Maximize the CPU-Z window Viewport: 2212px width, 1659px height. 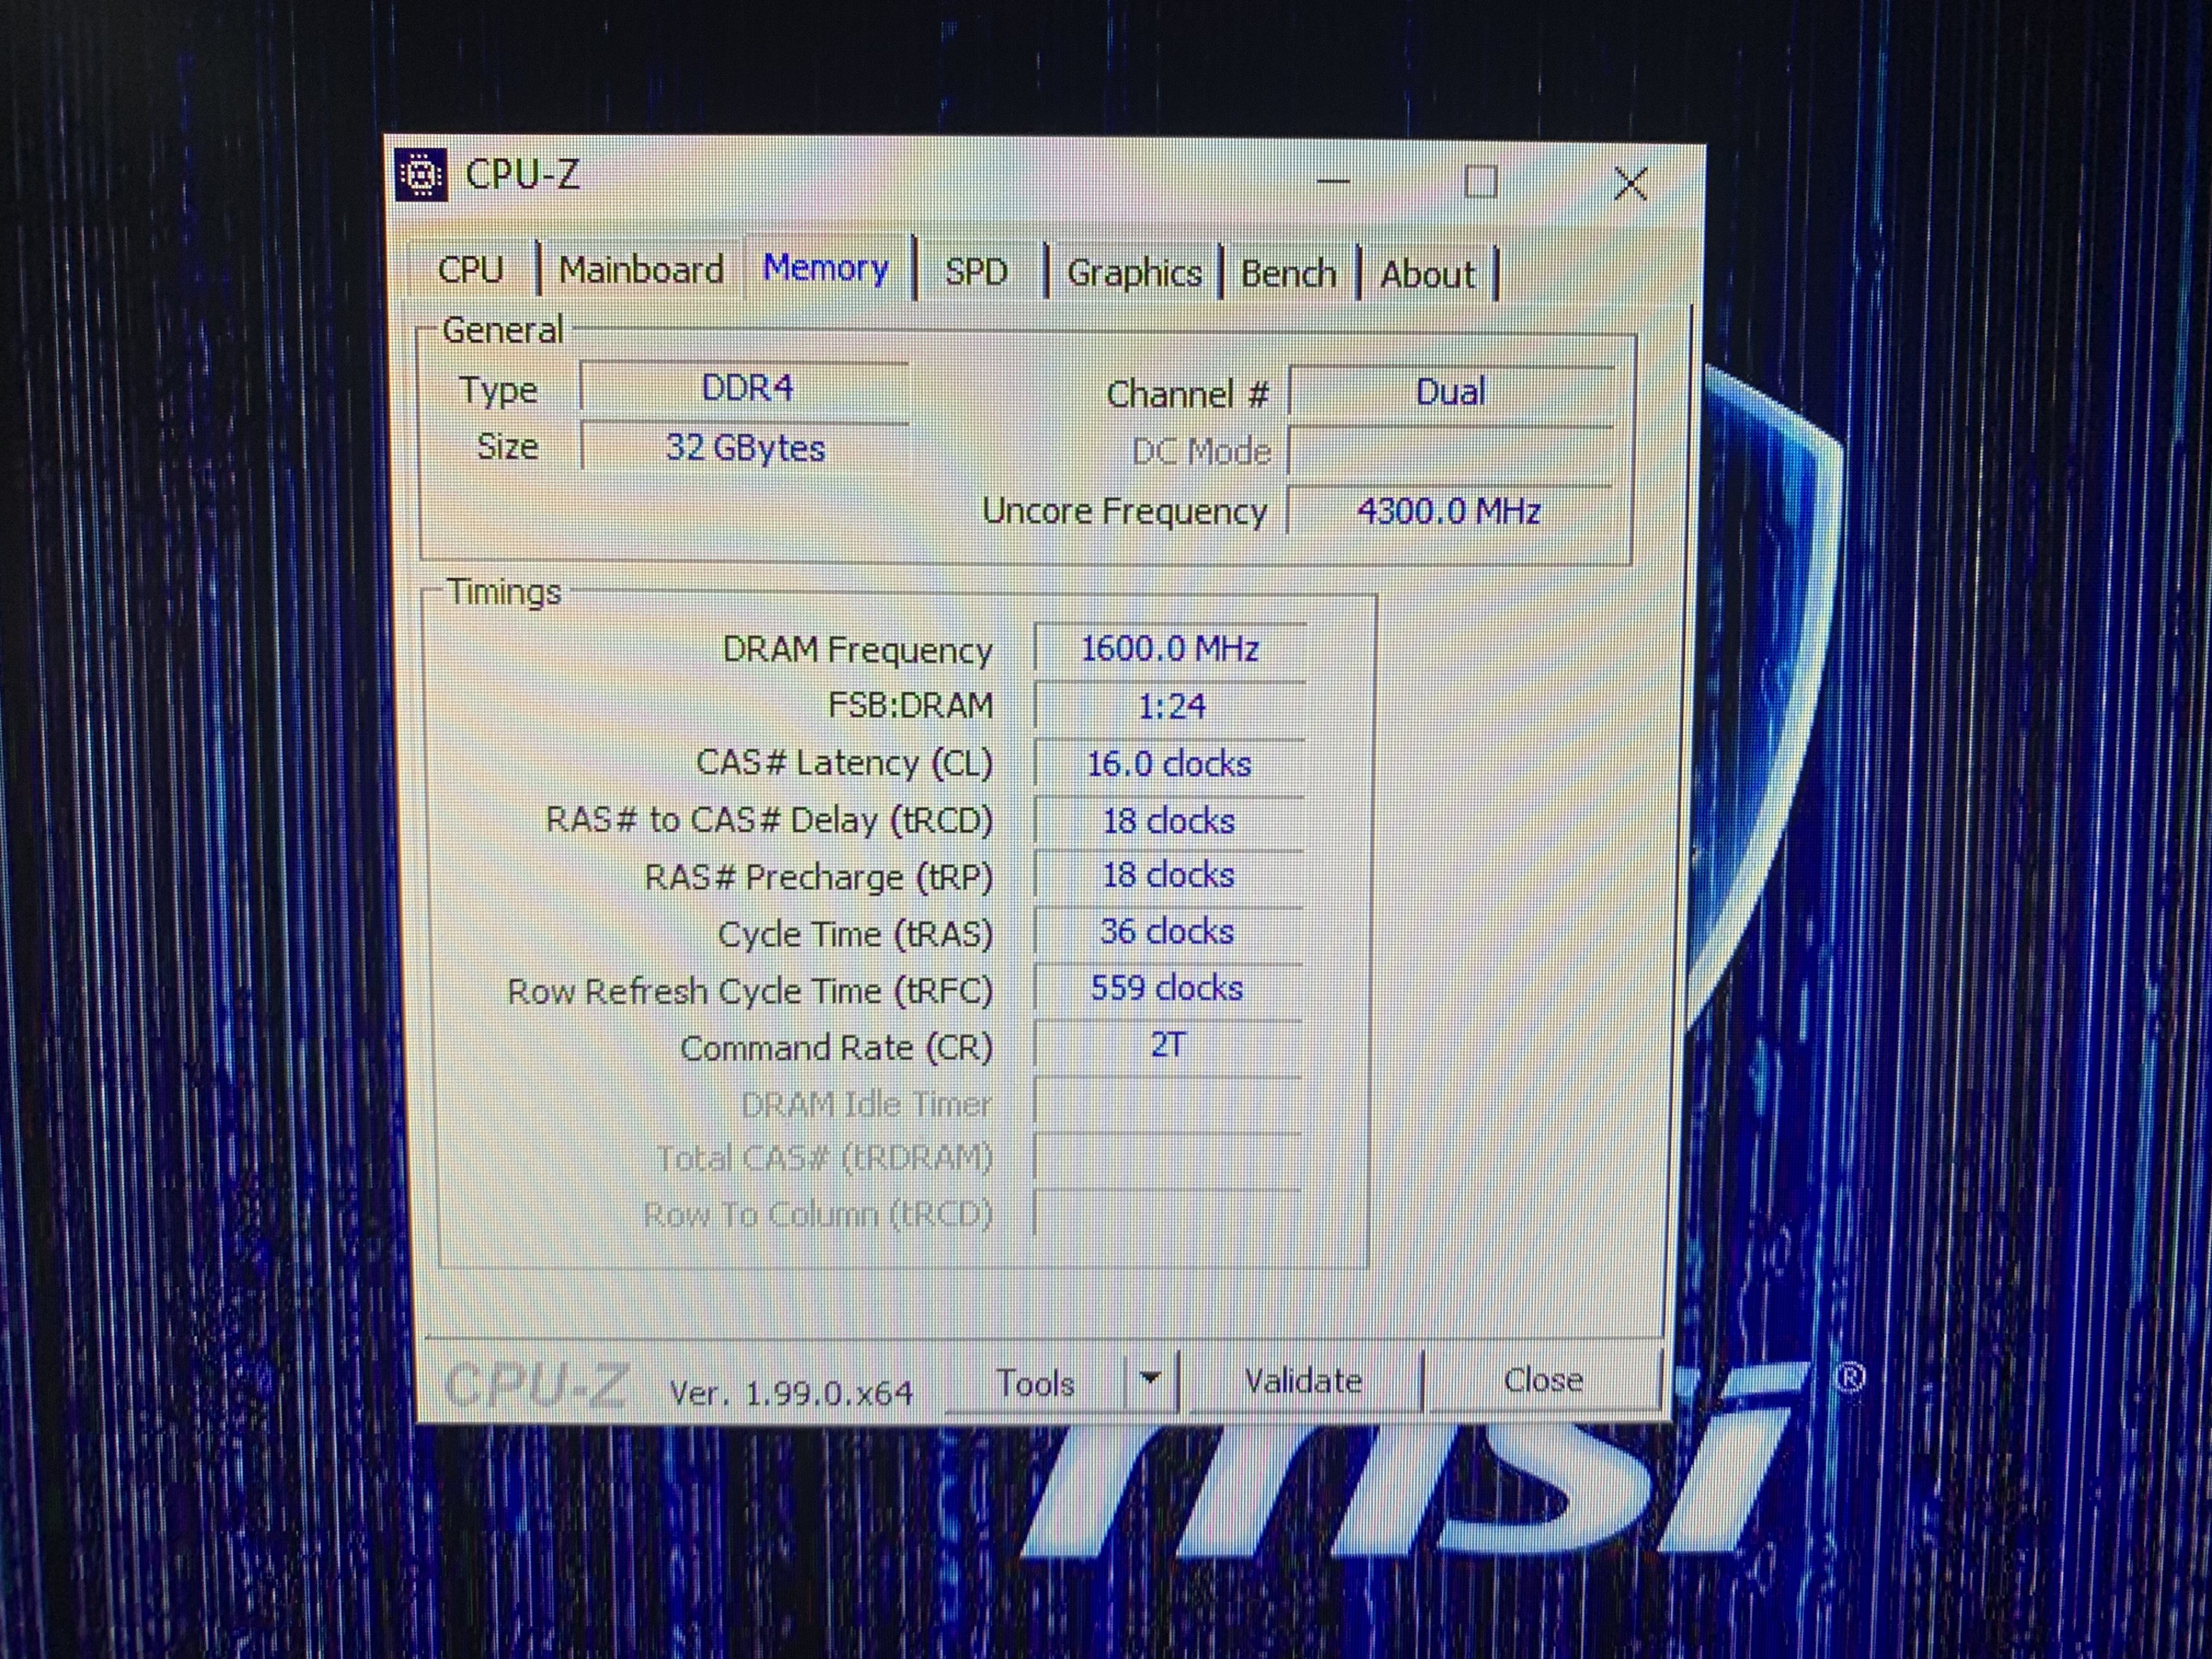1480,182
